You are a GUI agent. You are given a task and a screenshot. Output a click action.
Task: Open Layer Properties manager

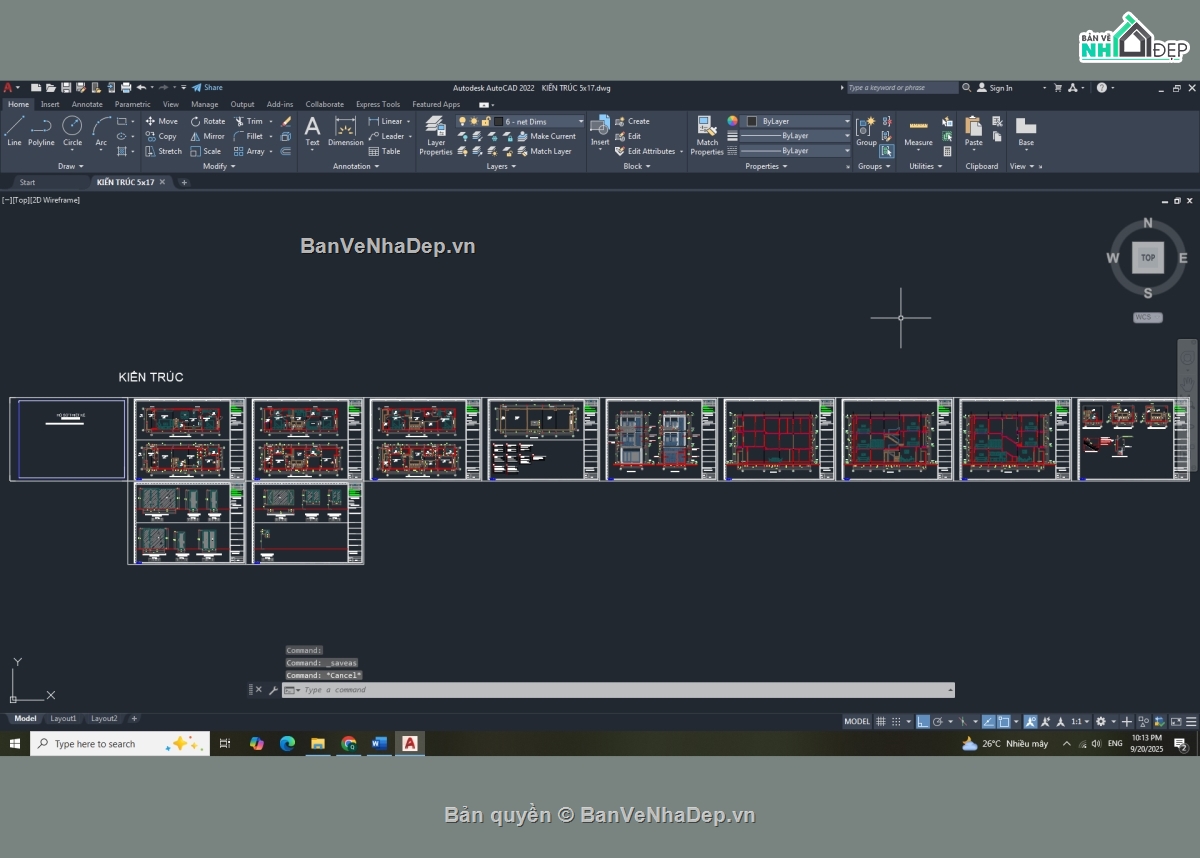(x=435, y=134)
